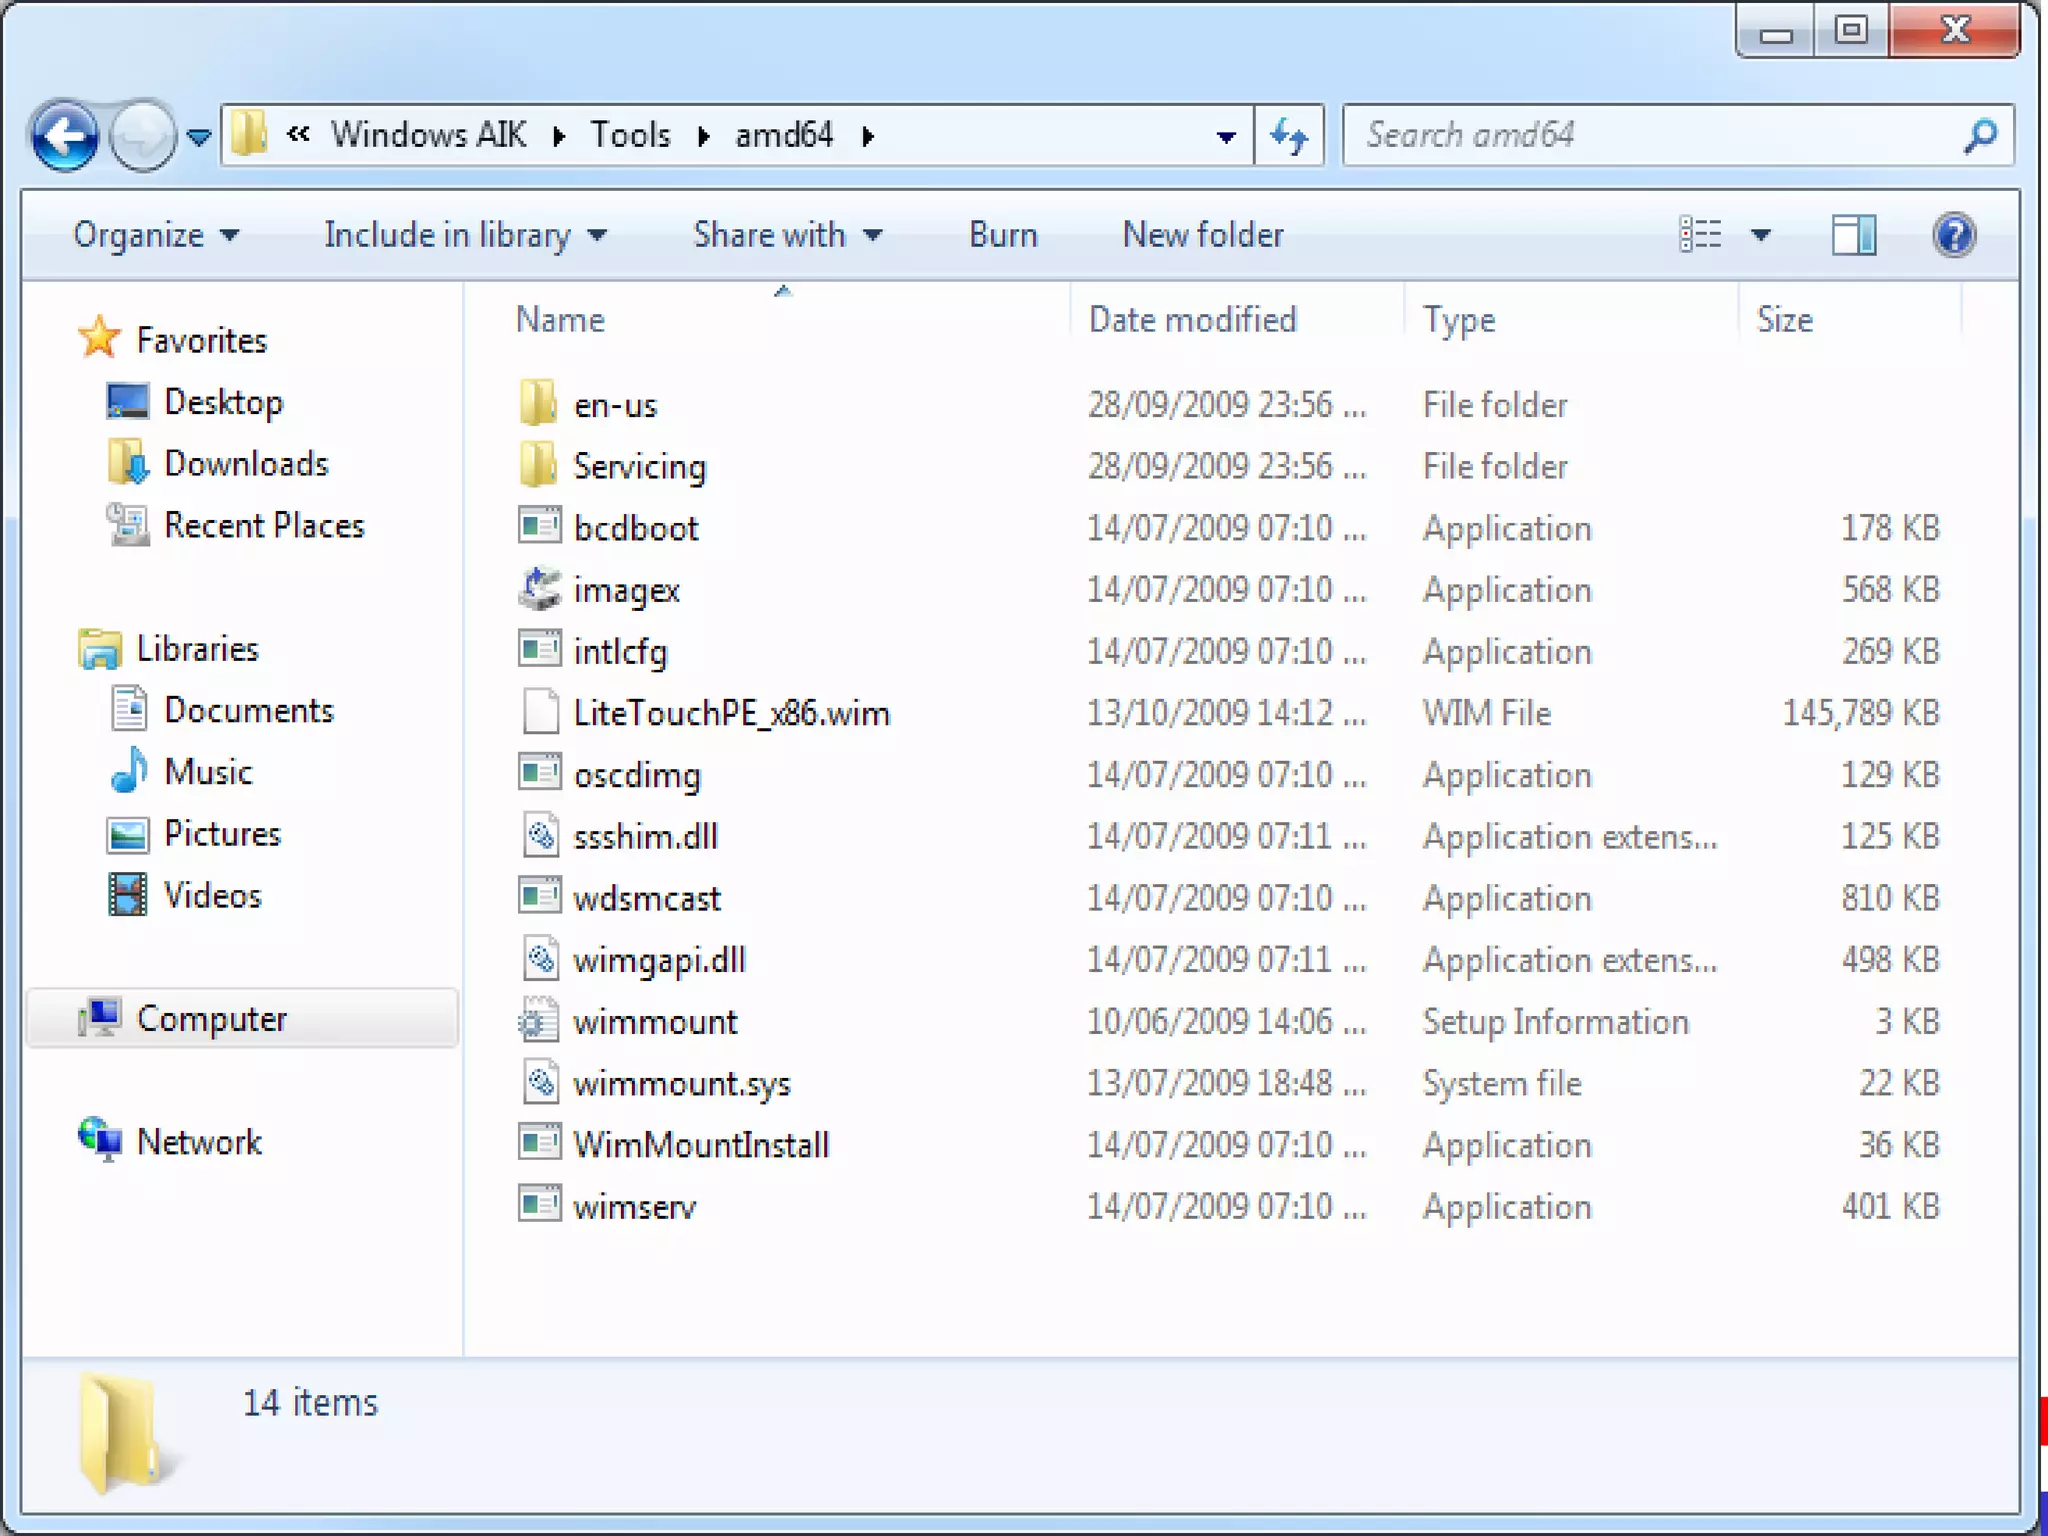Expand the view options dropdown arrow

(1761, 236)
